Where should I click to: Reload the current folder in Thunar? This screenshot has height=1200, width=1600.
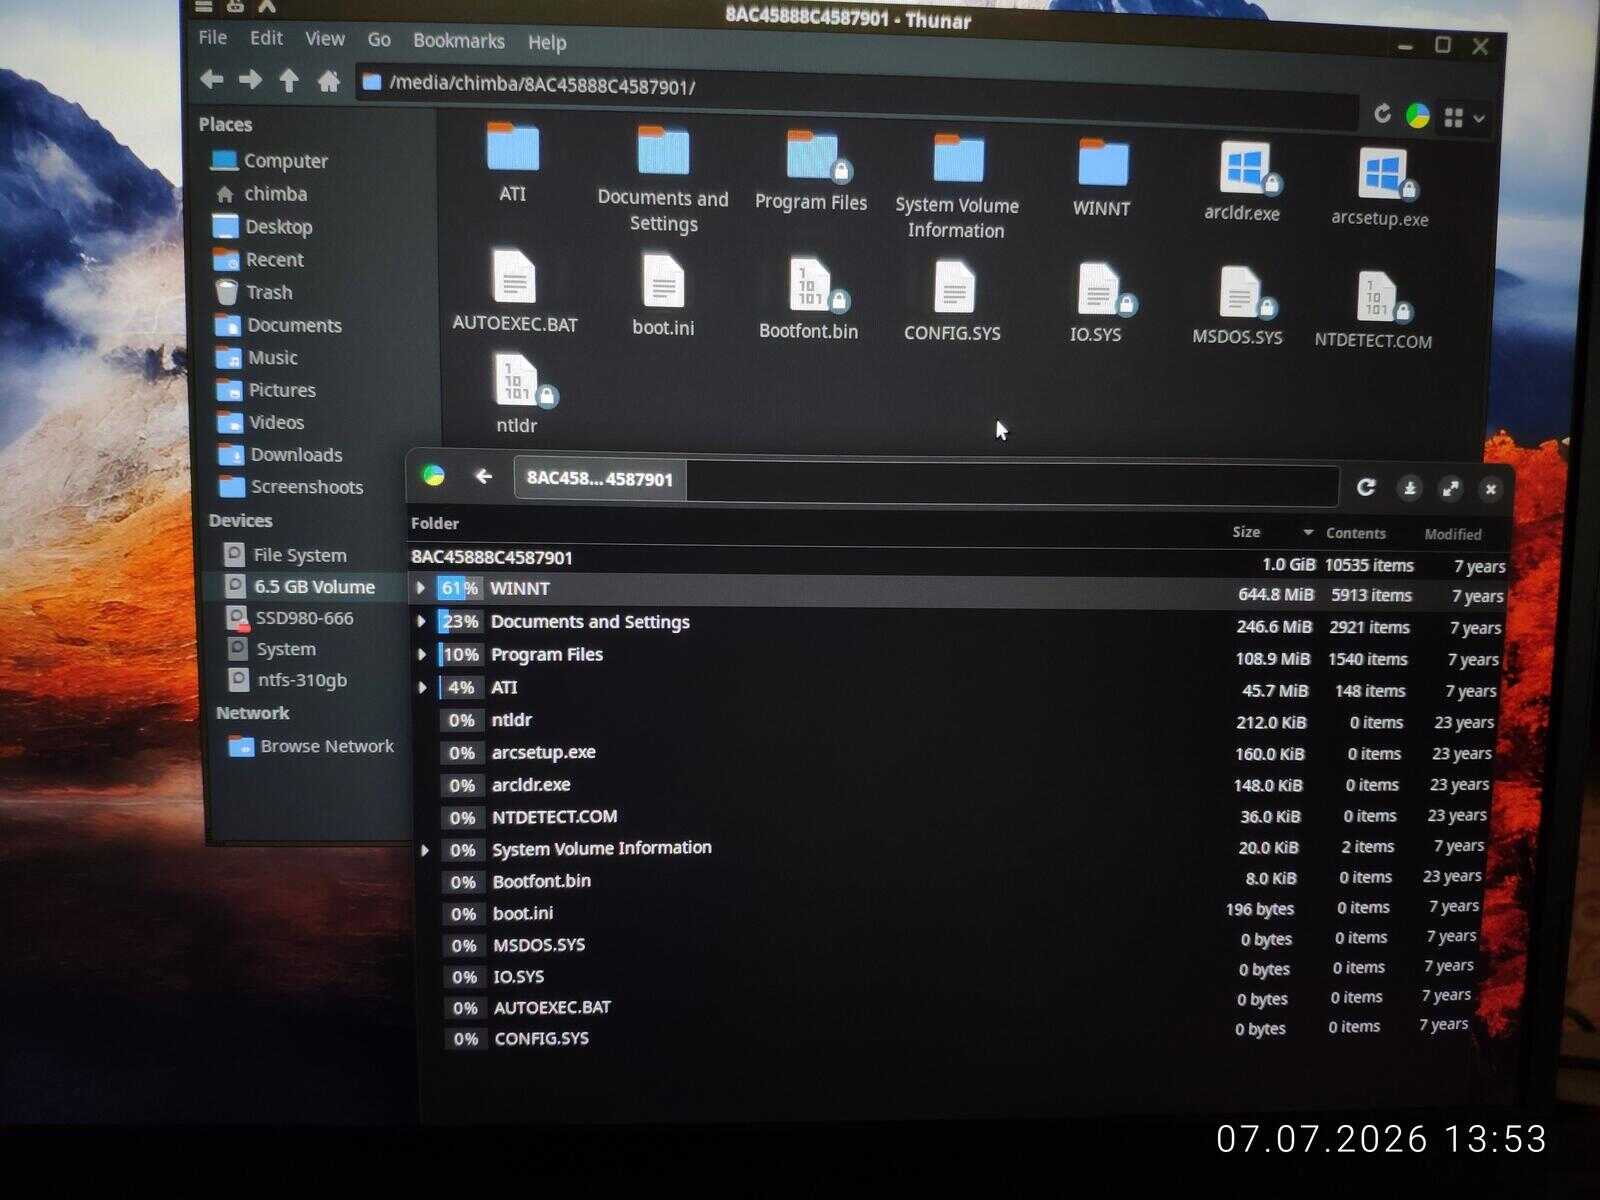[1382, 114]
